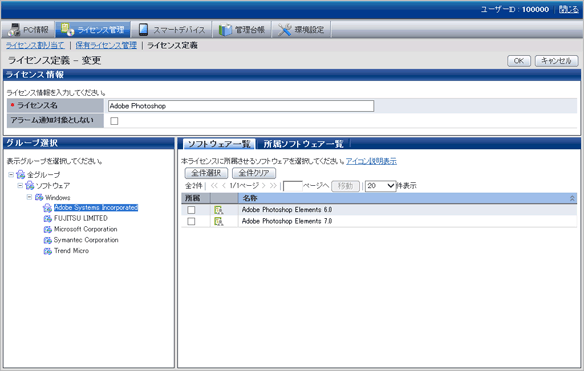This screenshot has height=371, width=584.
Task: Click Photoshop Elements 6.0 software icon
Action: 219,210
